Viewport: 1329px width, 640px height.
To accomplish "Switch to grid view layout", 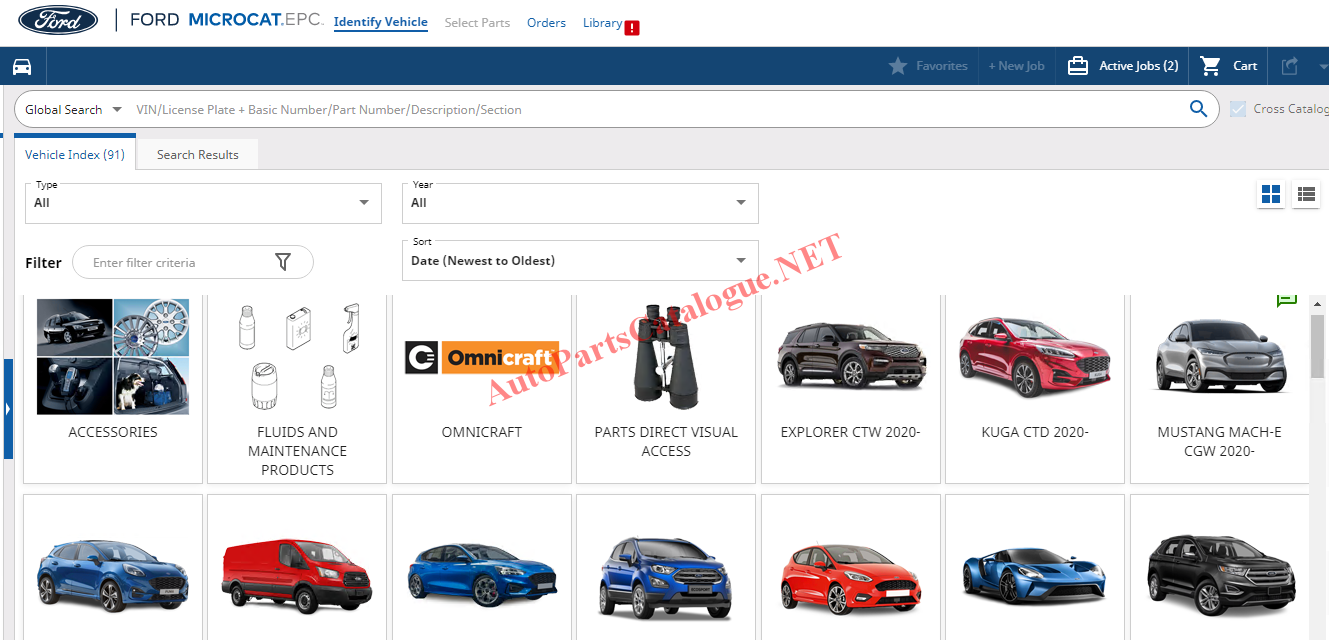I will click(x=1271, y=195).
